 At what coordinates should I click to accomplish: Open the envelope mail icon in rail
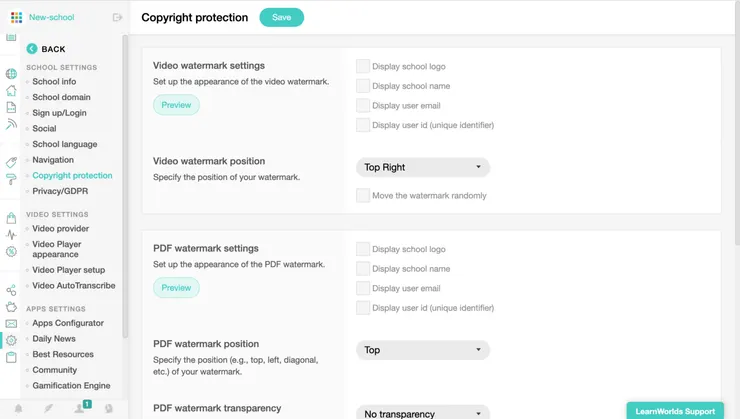click(x=11, y=324)
